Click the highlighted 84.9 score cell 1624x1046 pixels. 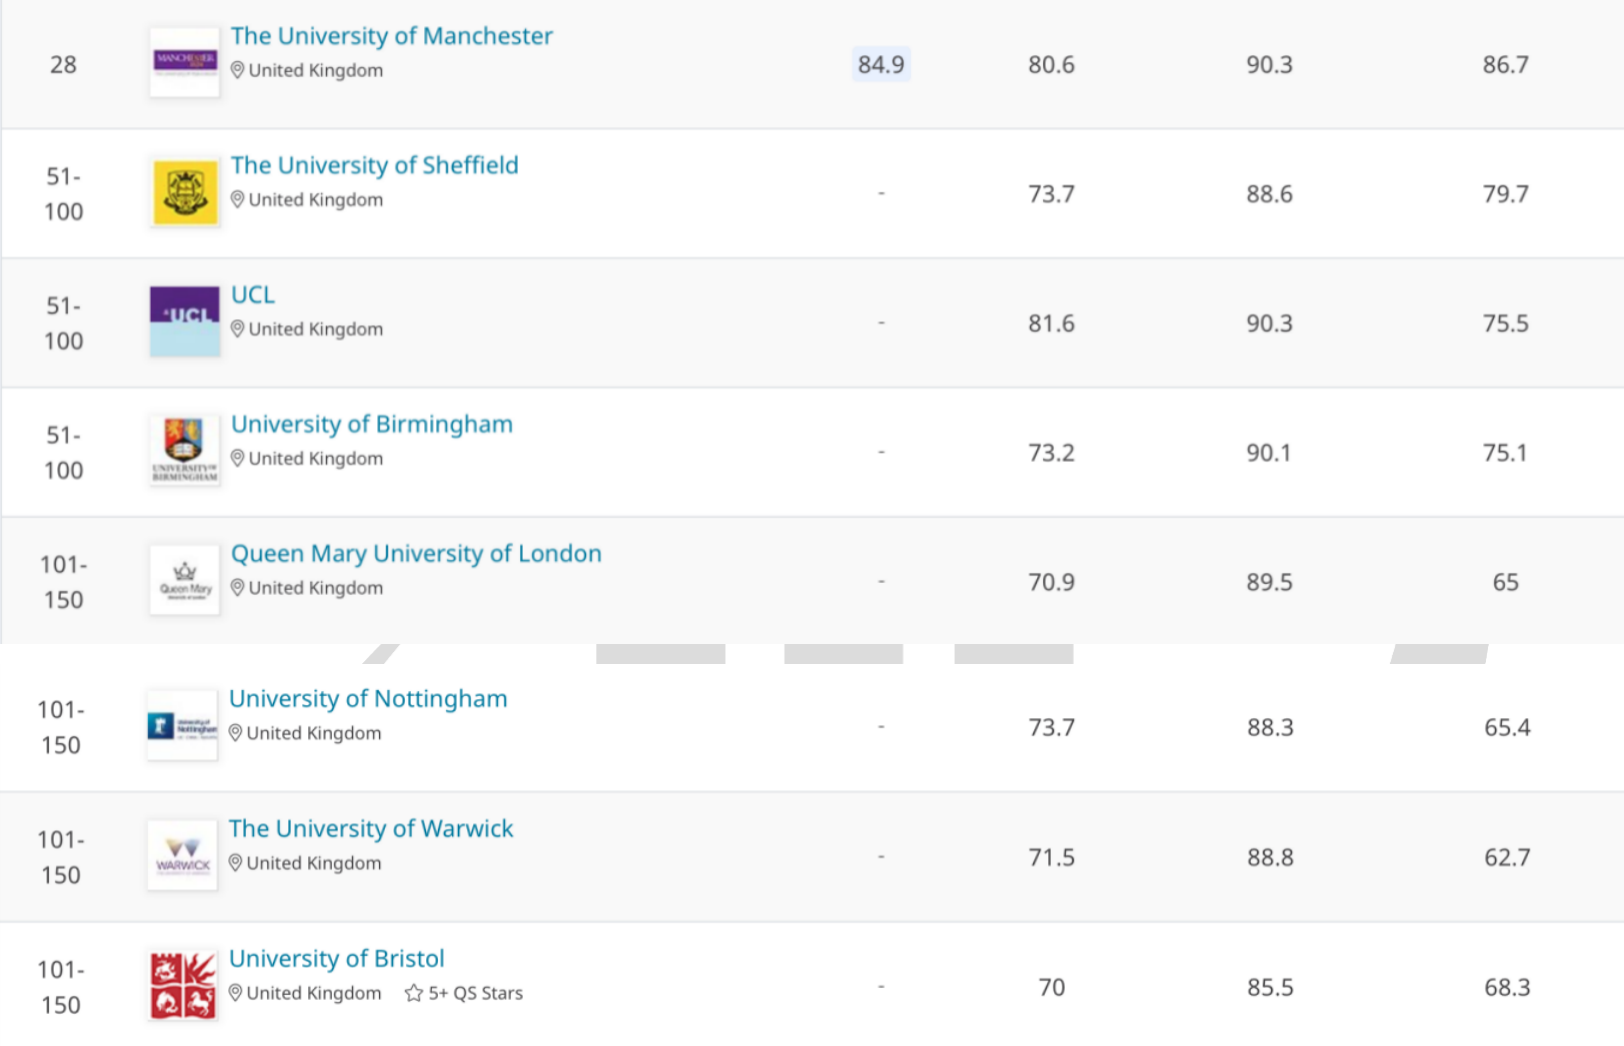tap(881, 65)
